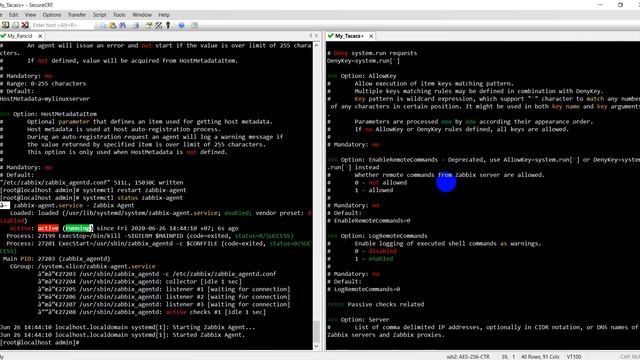
Task: Open the Options menu
Action: (52, 15)
